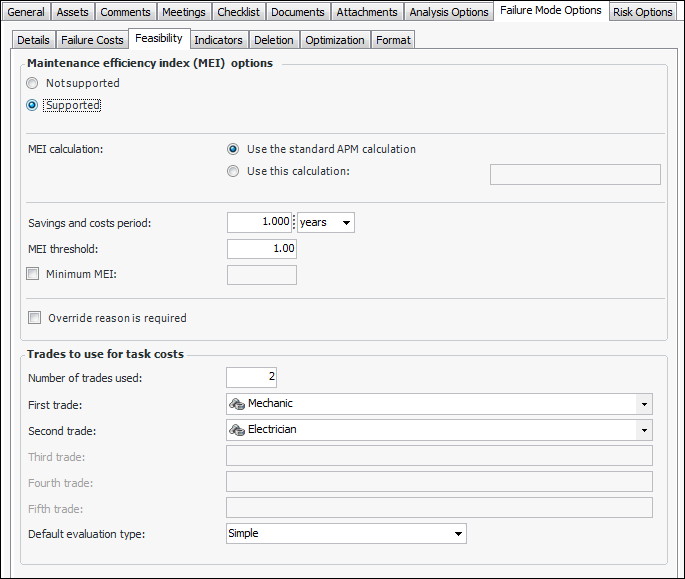The width and height of the screenshot is (685, 579).
Task: Choose Use the standard APM calculation
Action: point(233,149)
